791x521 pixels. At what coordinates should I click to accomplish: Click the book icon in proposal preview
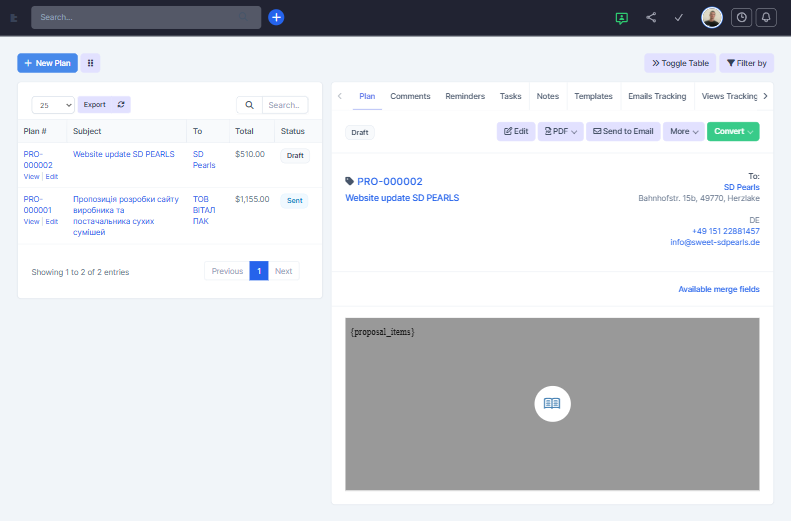tap(552, 403)
